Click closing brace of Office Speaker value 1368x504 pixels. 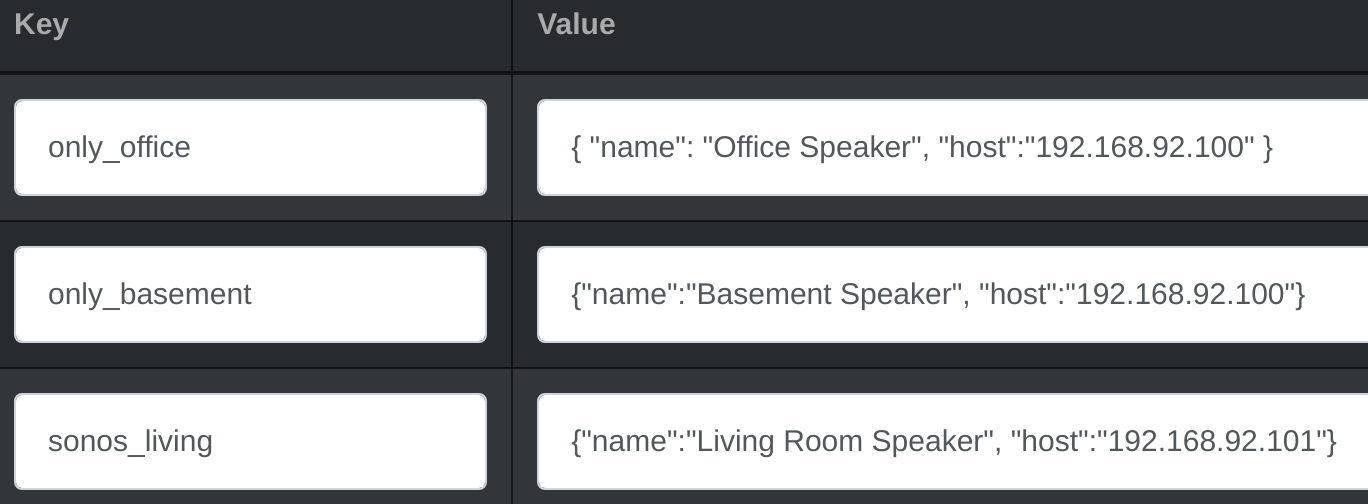pos(1268,147)
